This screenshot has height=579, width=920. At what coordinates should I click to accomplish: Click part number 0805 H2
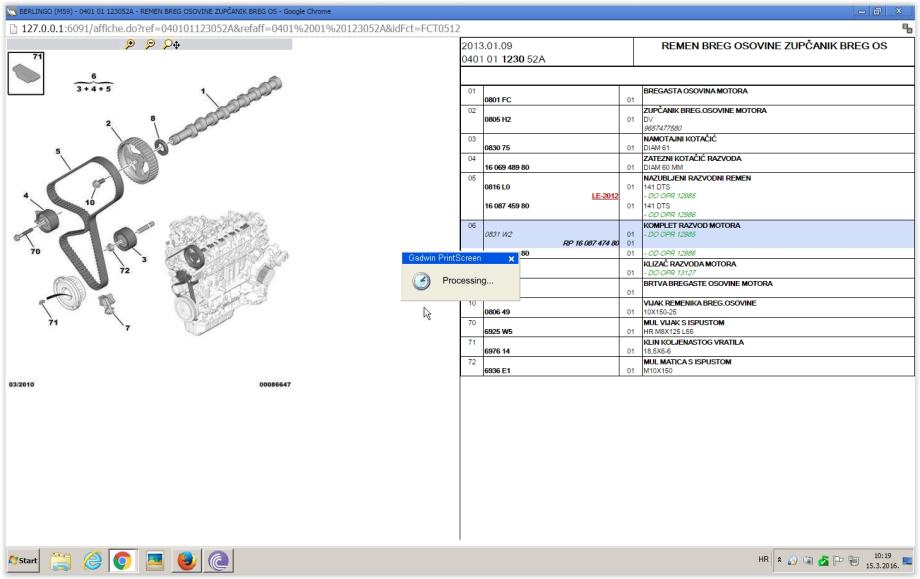(x=498, y=118)
